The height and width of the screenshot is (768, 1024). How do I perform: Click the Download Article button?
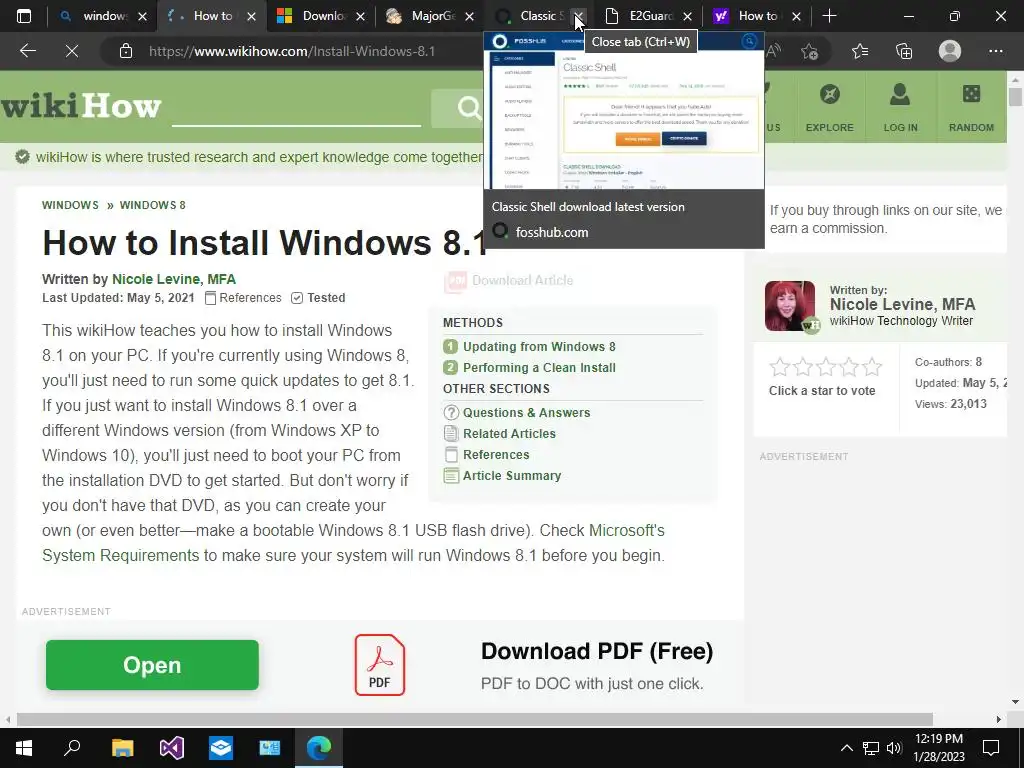click(509, 281)
